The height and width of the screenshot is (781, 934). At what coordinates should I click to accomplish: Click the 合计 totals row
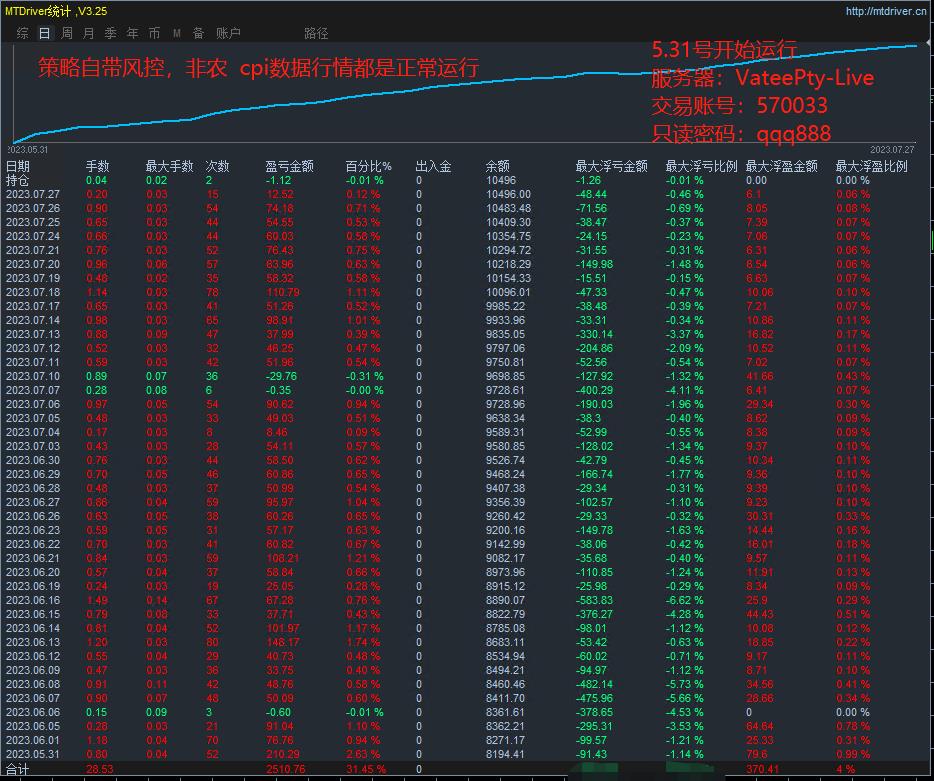click(x=18, y=769)
